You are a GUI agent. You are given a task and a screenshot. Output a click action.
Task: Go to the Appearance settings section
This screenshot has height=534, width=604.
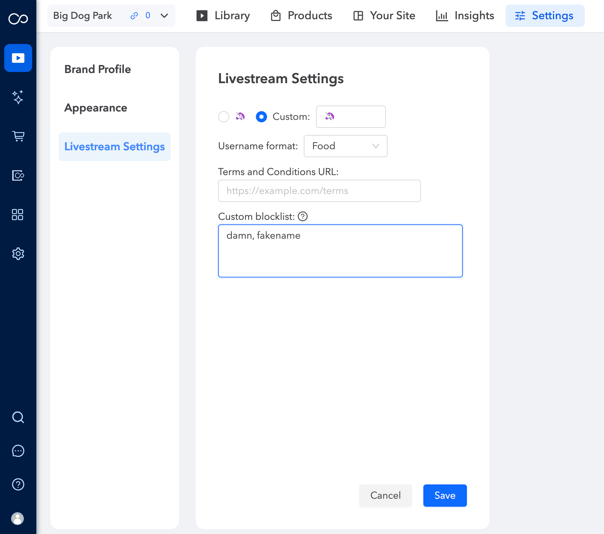(96, 108)
